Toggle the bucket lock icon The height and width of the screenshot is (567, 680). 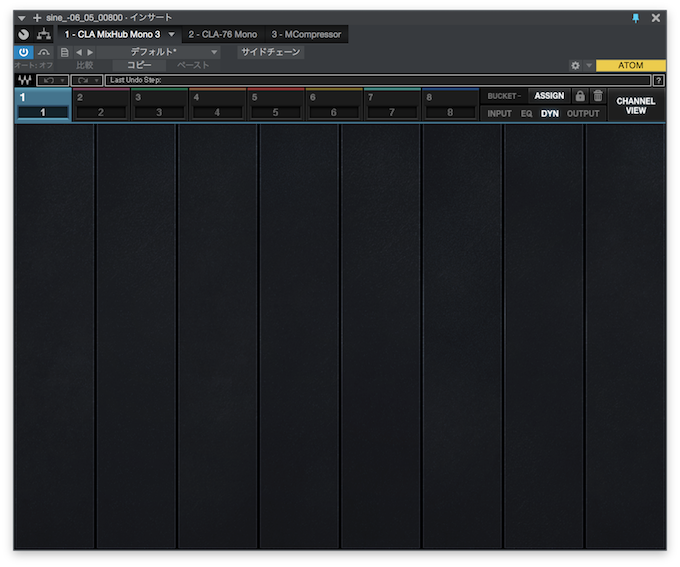coord(580,96)
